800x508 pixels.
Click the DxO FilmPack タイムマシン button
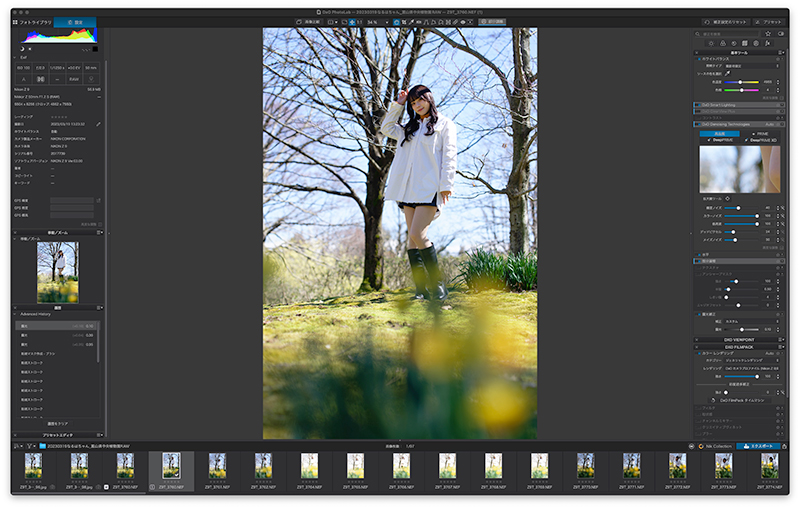[739, 400]
